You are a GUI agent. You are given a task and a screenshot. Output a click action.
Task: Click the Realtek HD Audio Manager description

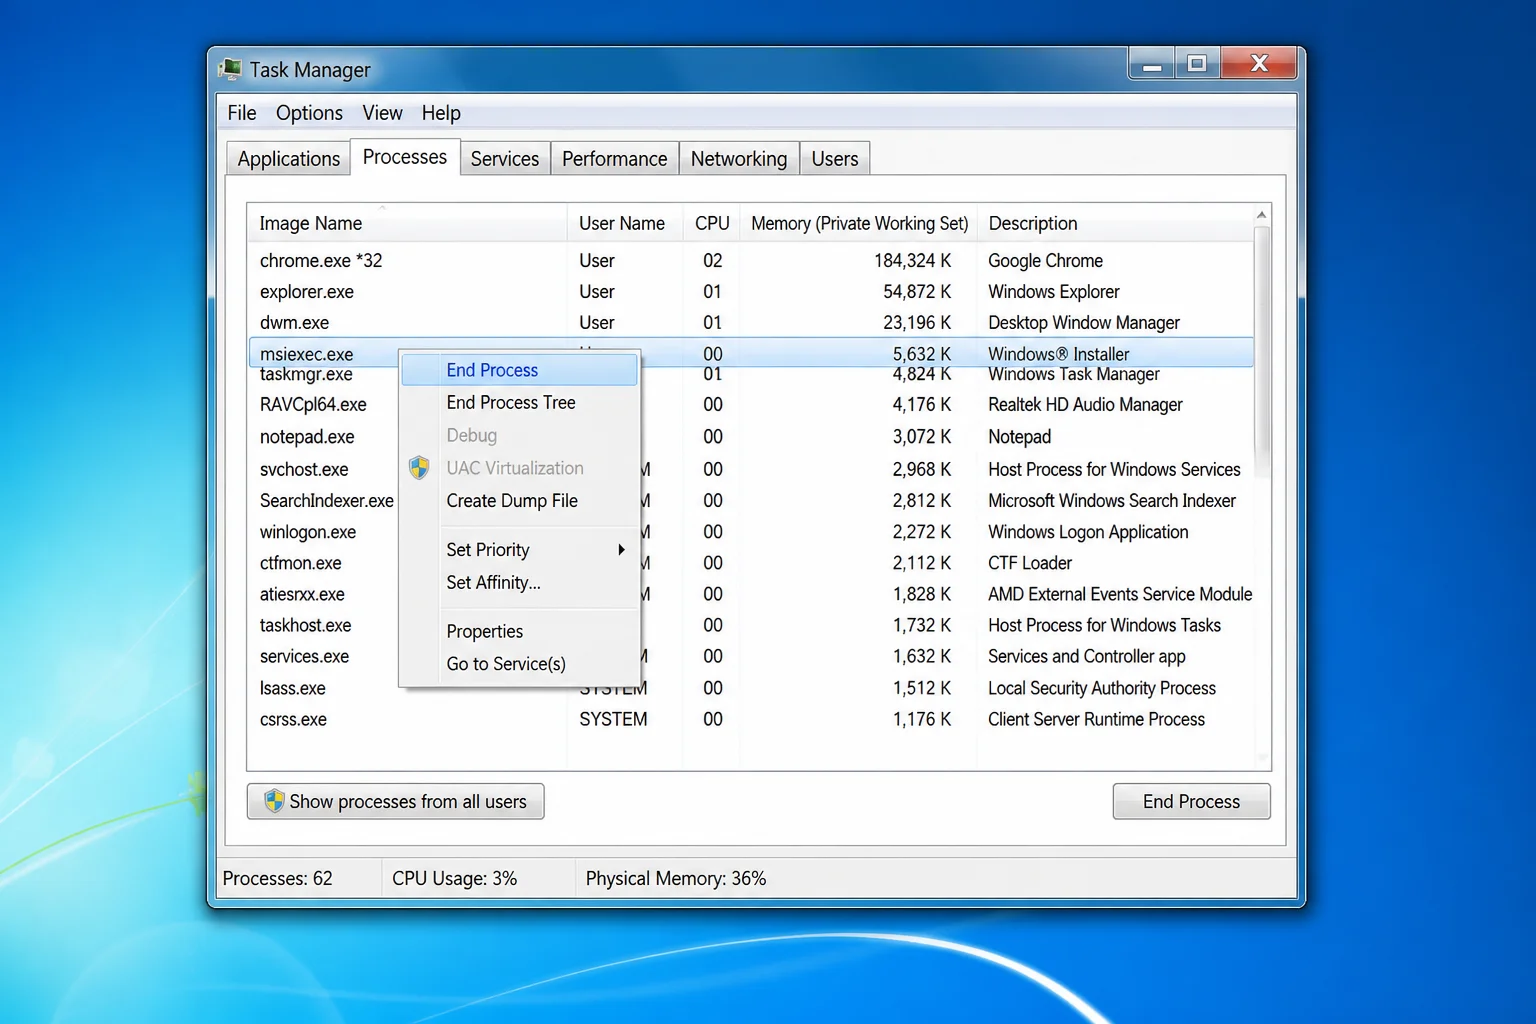pos(1085,404)
